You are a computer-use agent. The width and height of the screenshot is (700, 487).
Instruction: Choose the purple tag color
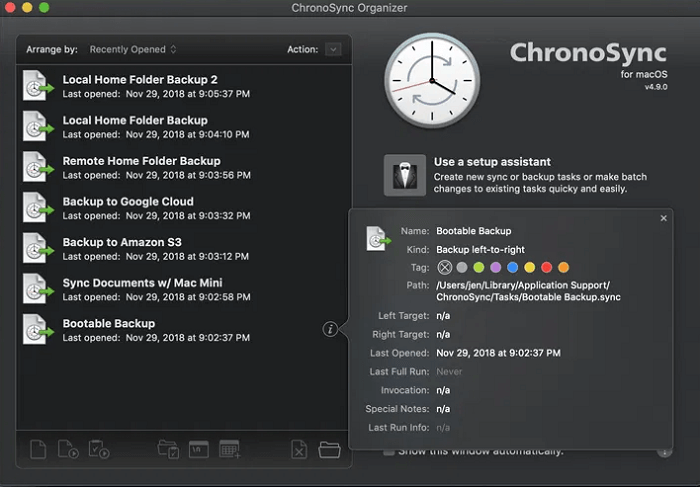click(x=496, y=267)
